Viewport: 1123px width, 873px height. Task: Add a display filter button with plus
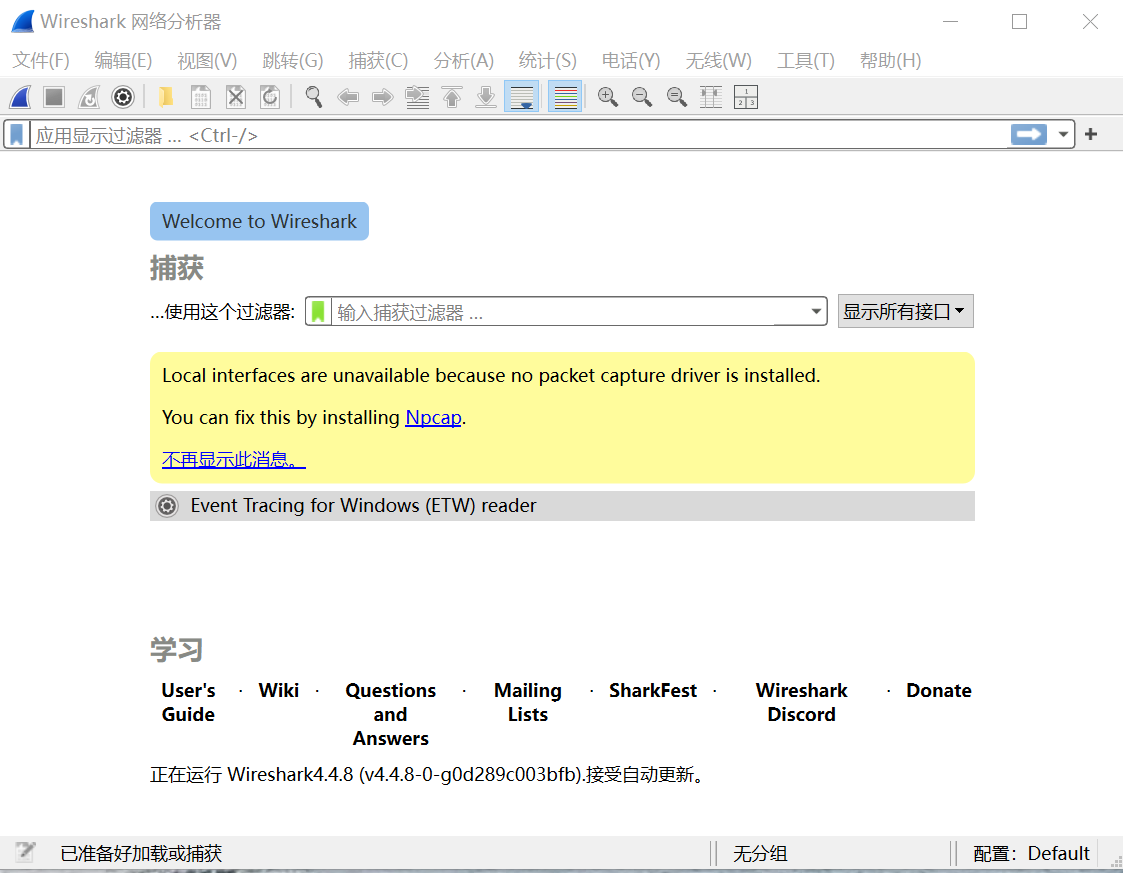1091,134
